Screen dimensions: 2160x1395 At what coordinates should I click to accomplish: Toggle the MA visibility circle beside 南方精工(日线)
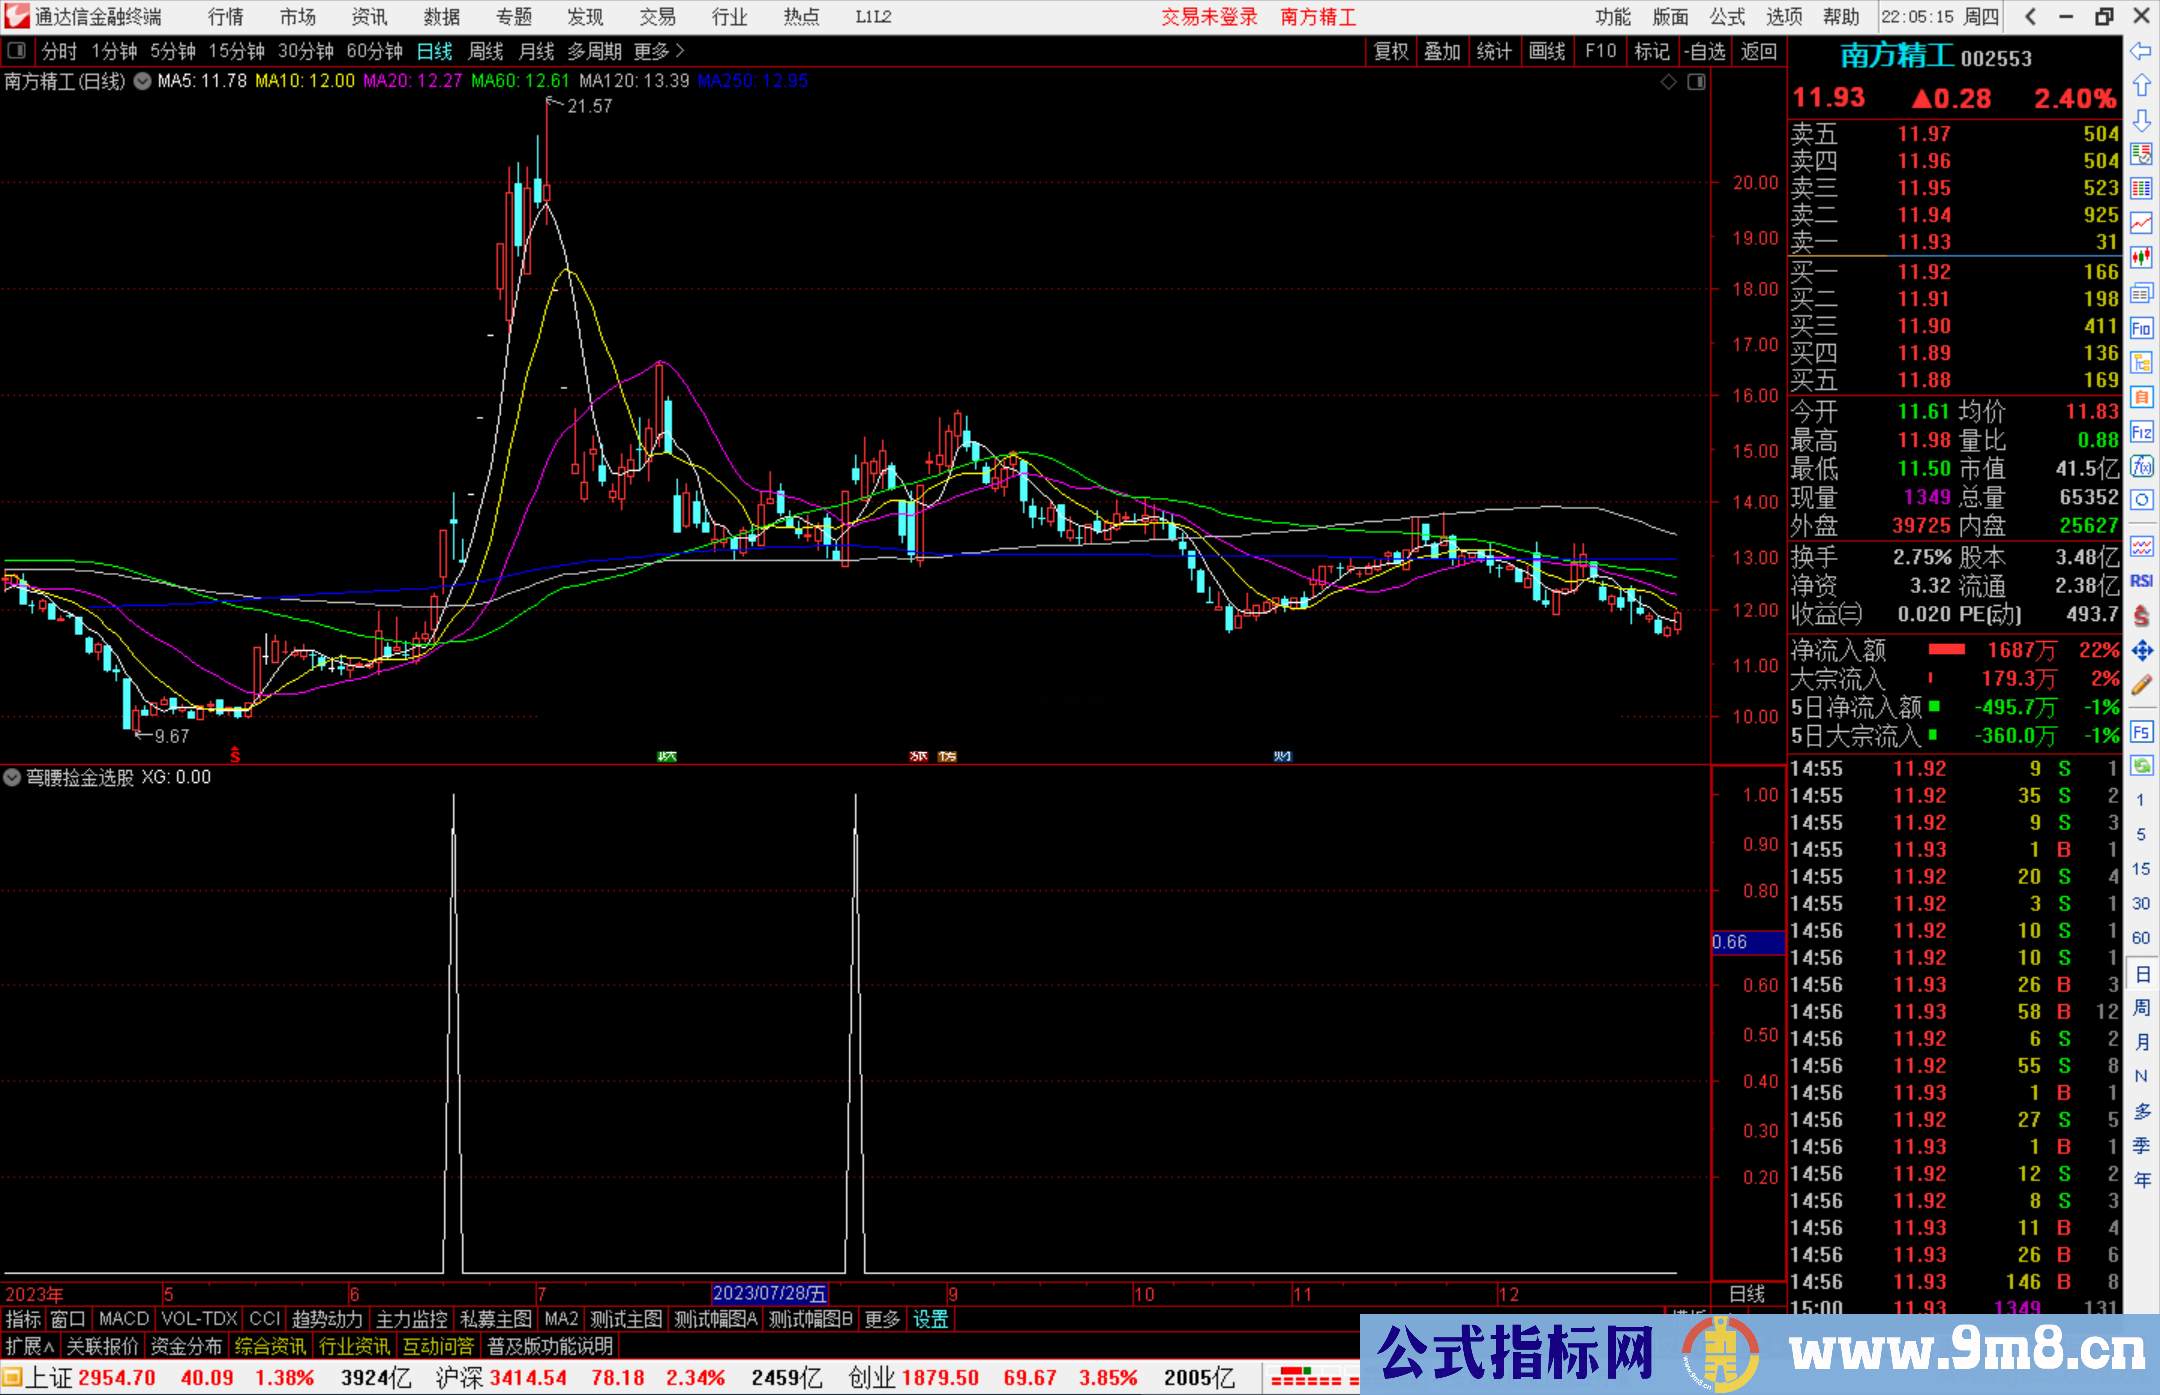tap(141, 82)
